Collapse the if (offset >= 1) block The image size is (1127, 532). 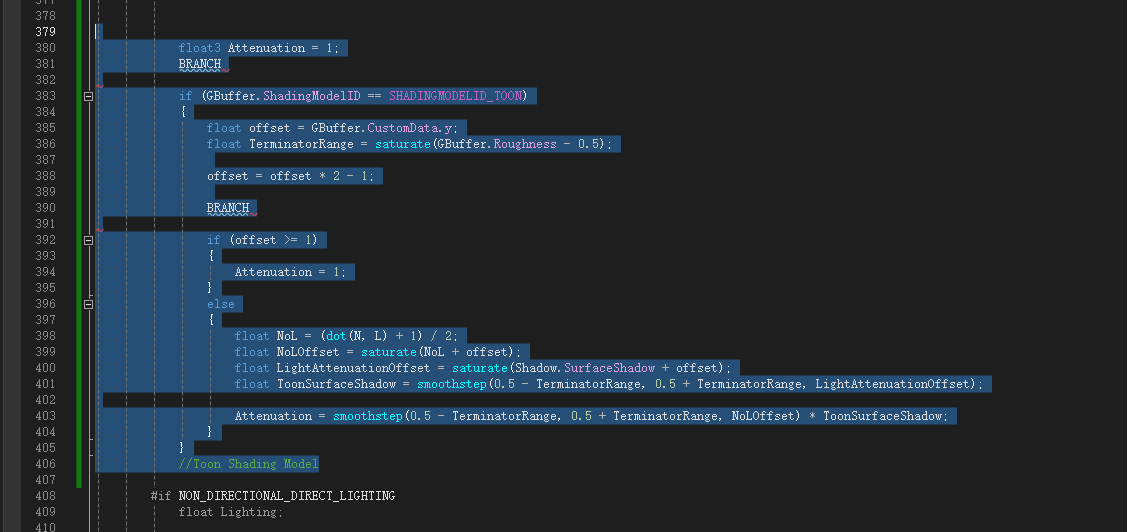pyautogui.click(x=88, y=240)
